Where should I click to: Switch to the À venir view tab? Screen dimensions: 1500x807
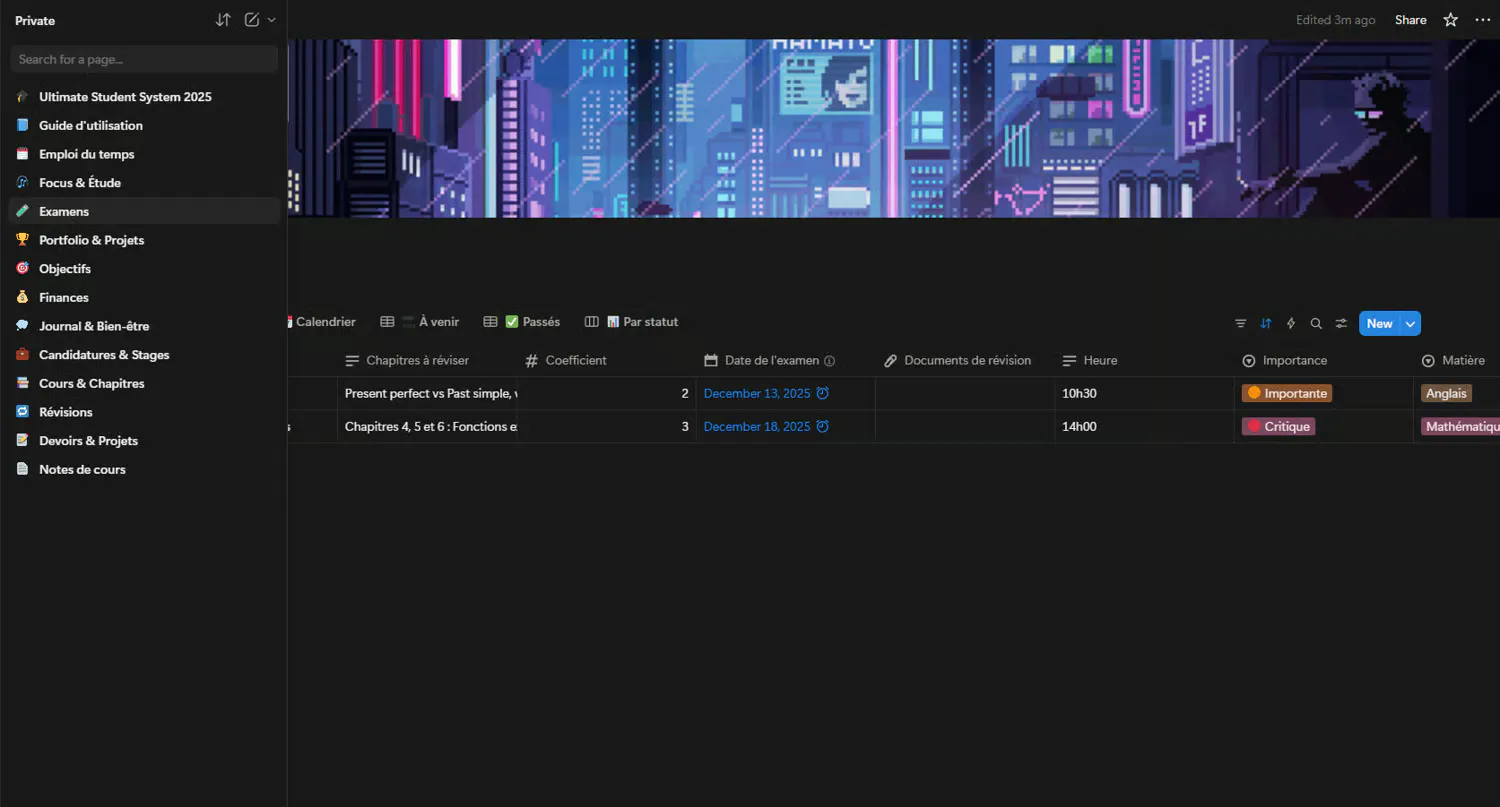(420, 322)
